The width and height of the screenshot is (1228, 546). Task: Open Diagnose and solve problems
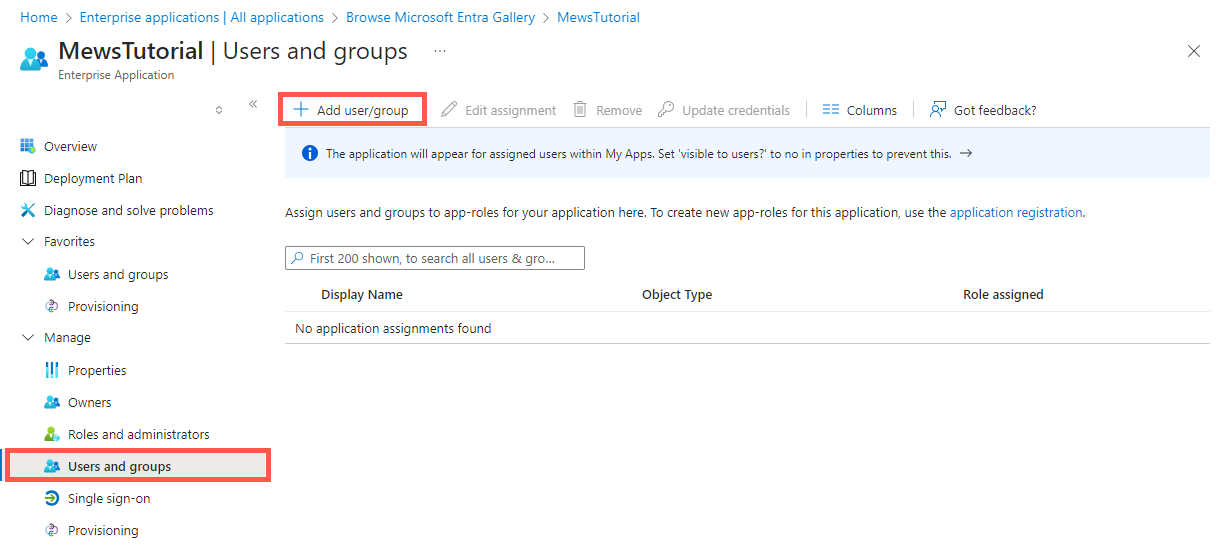[x=129, y=210]
